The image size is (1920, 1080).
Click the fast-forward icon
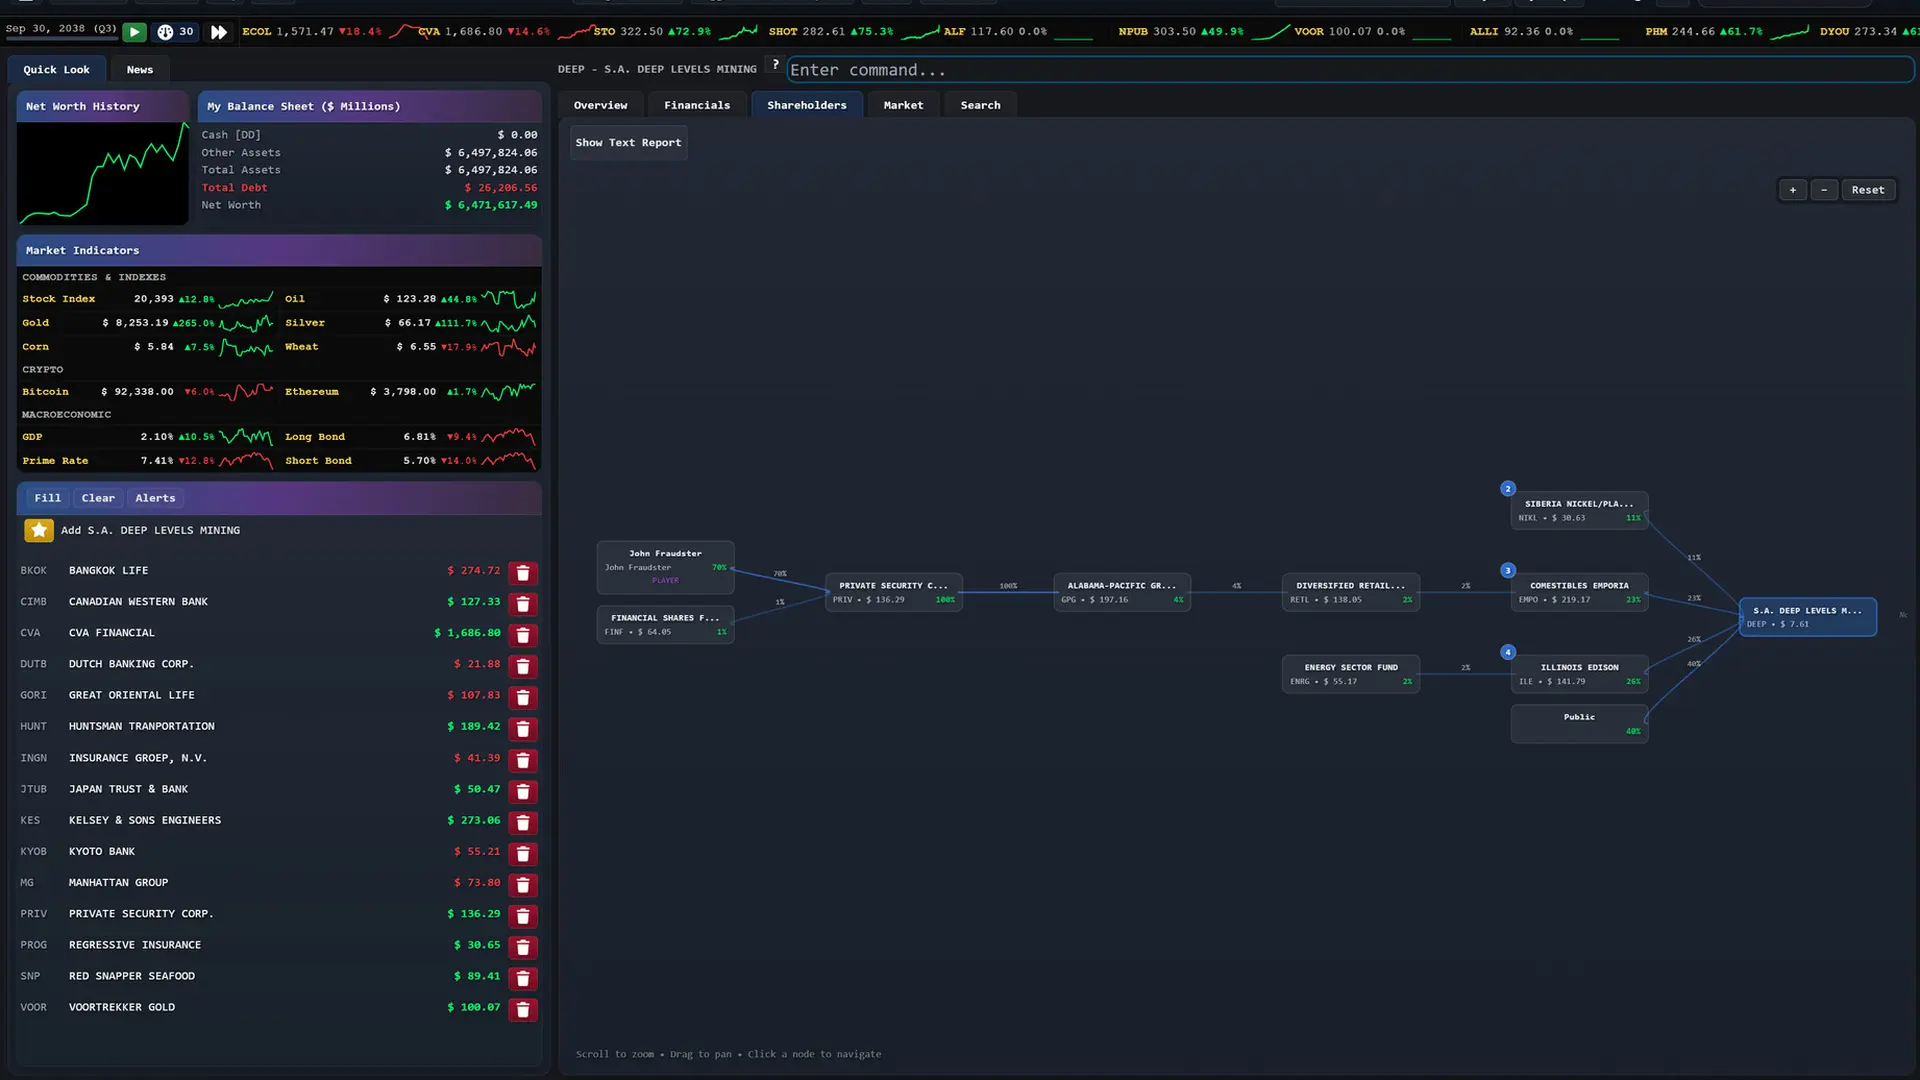click(218, 32)
